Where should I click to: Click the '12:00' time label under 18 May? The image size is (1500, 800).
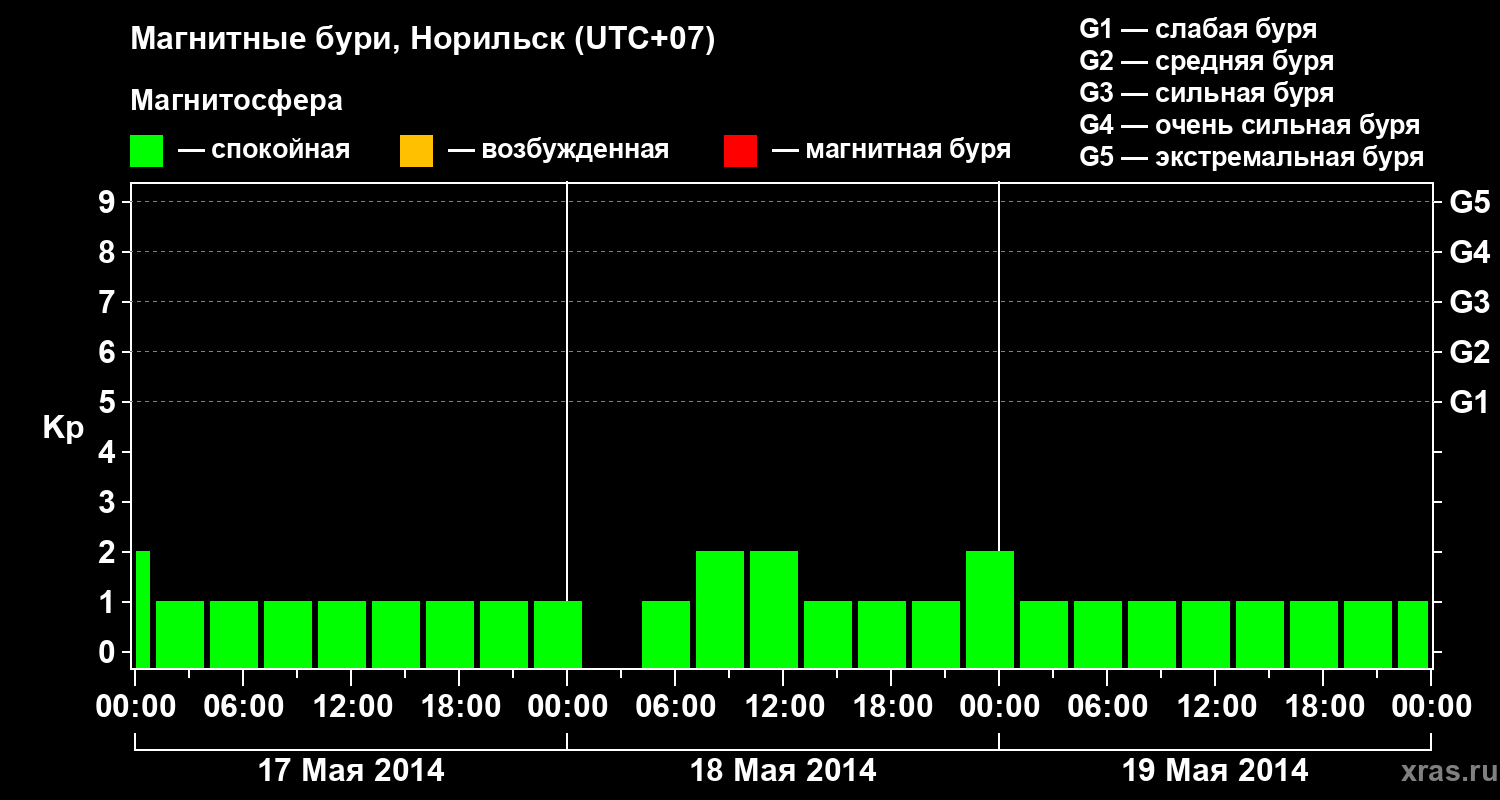[x=783, y=707]
